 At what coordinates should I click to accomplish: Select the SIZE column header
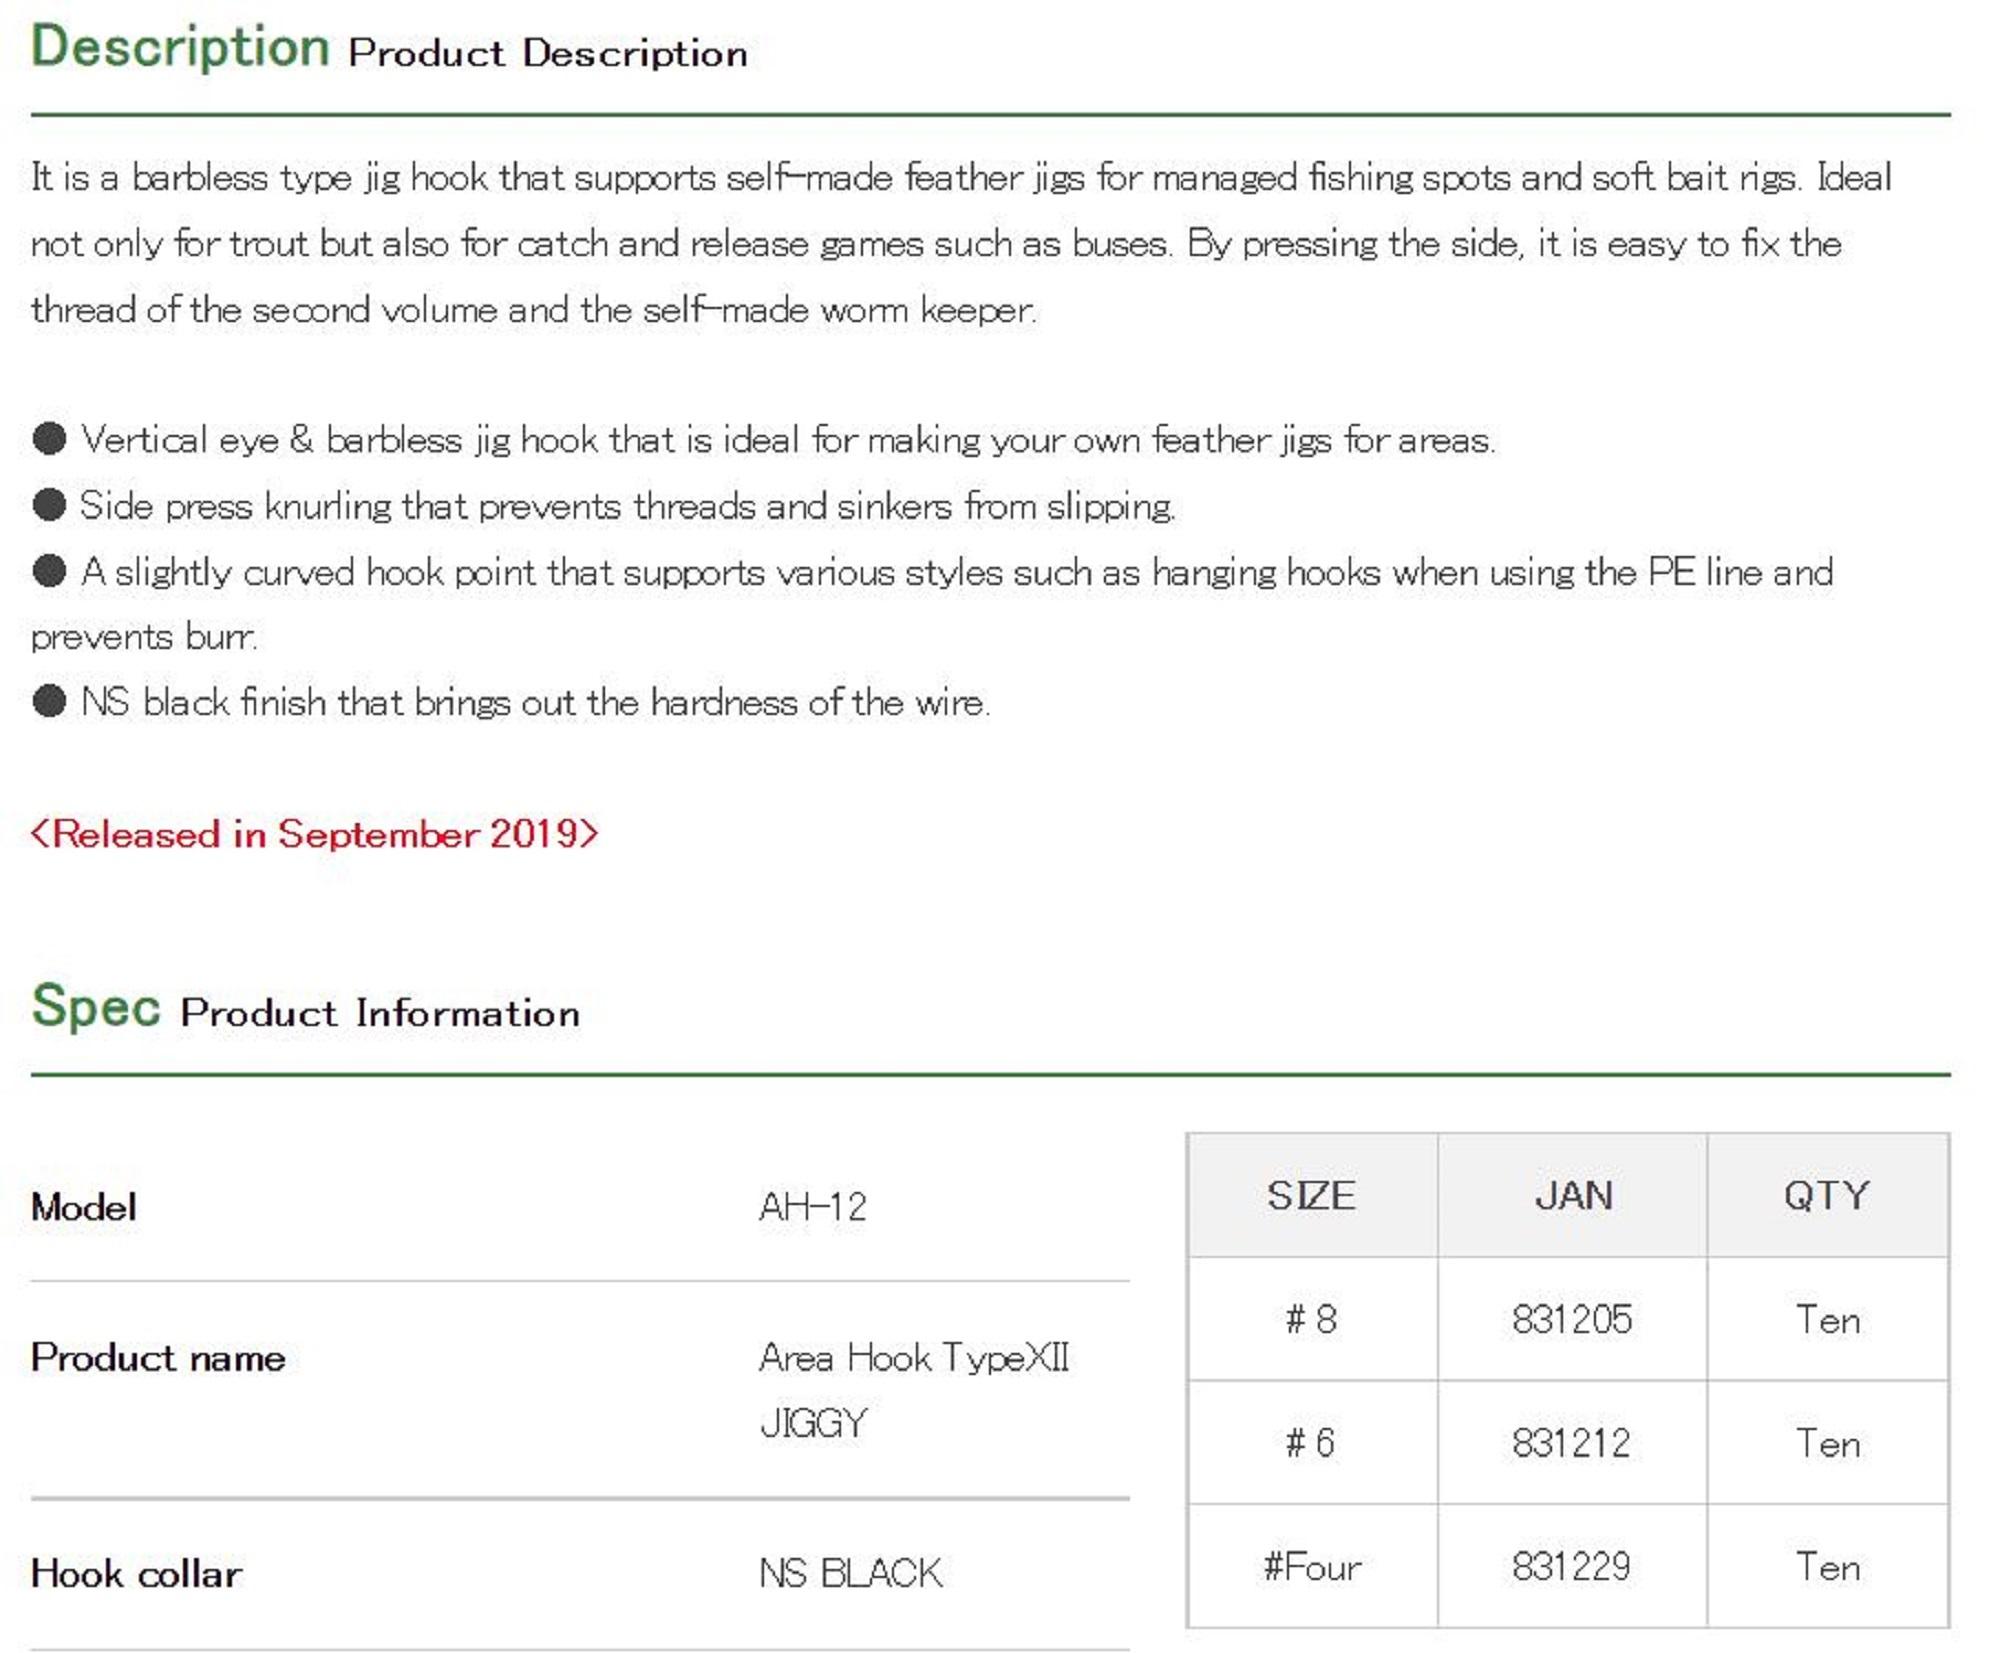tap(1311, 1196)
